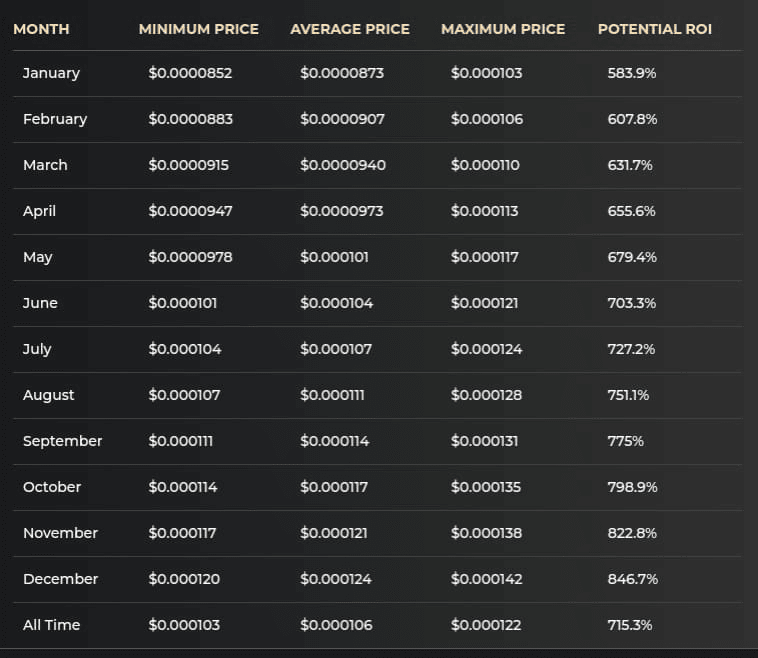
Task: Click the All Time ROI 715.3%
Action: (x=630, y=625)
